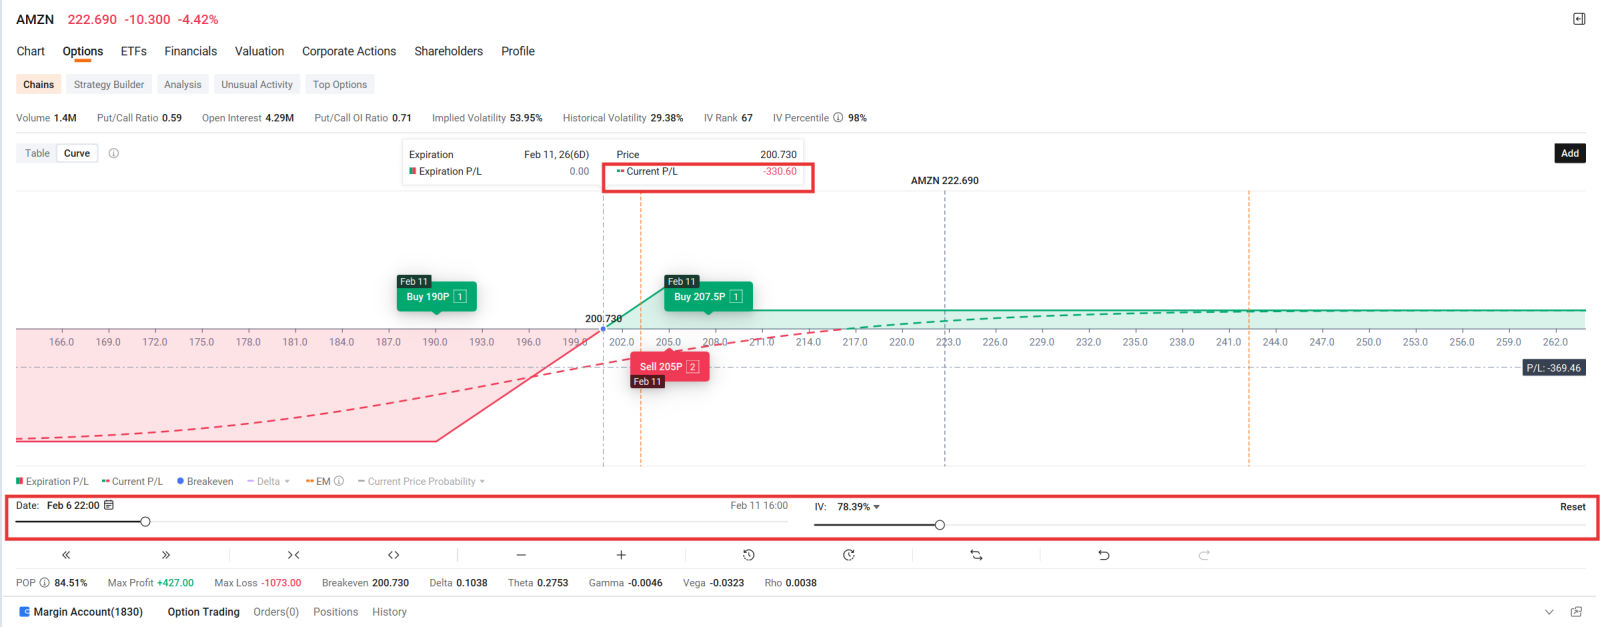Select Chains sub-tab
This screenshot has width=1600, height=627.
(39, 85)
